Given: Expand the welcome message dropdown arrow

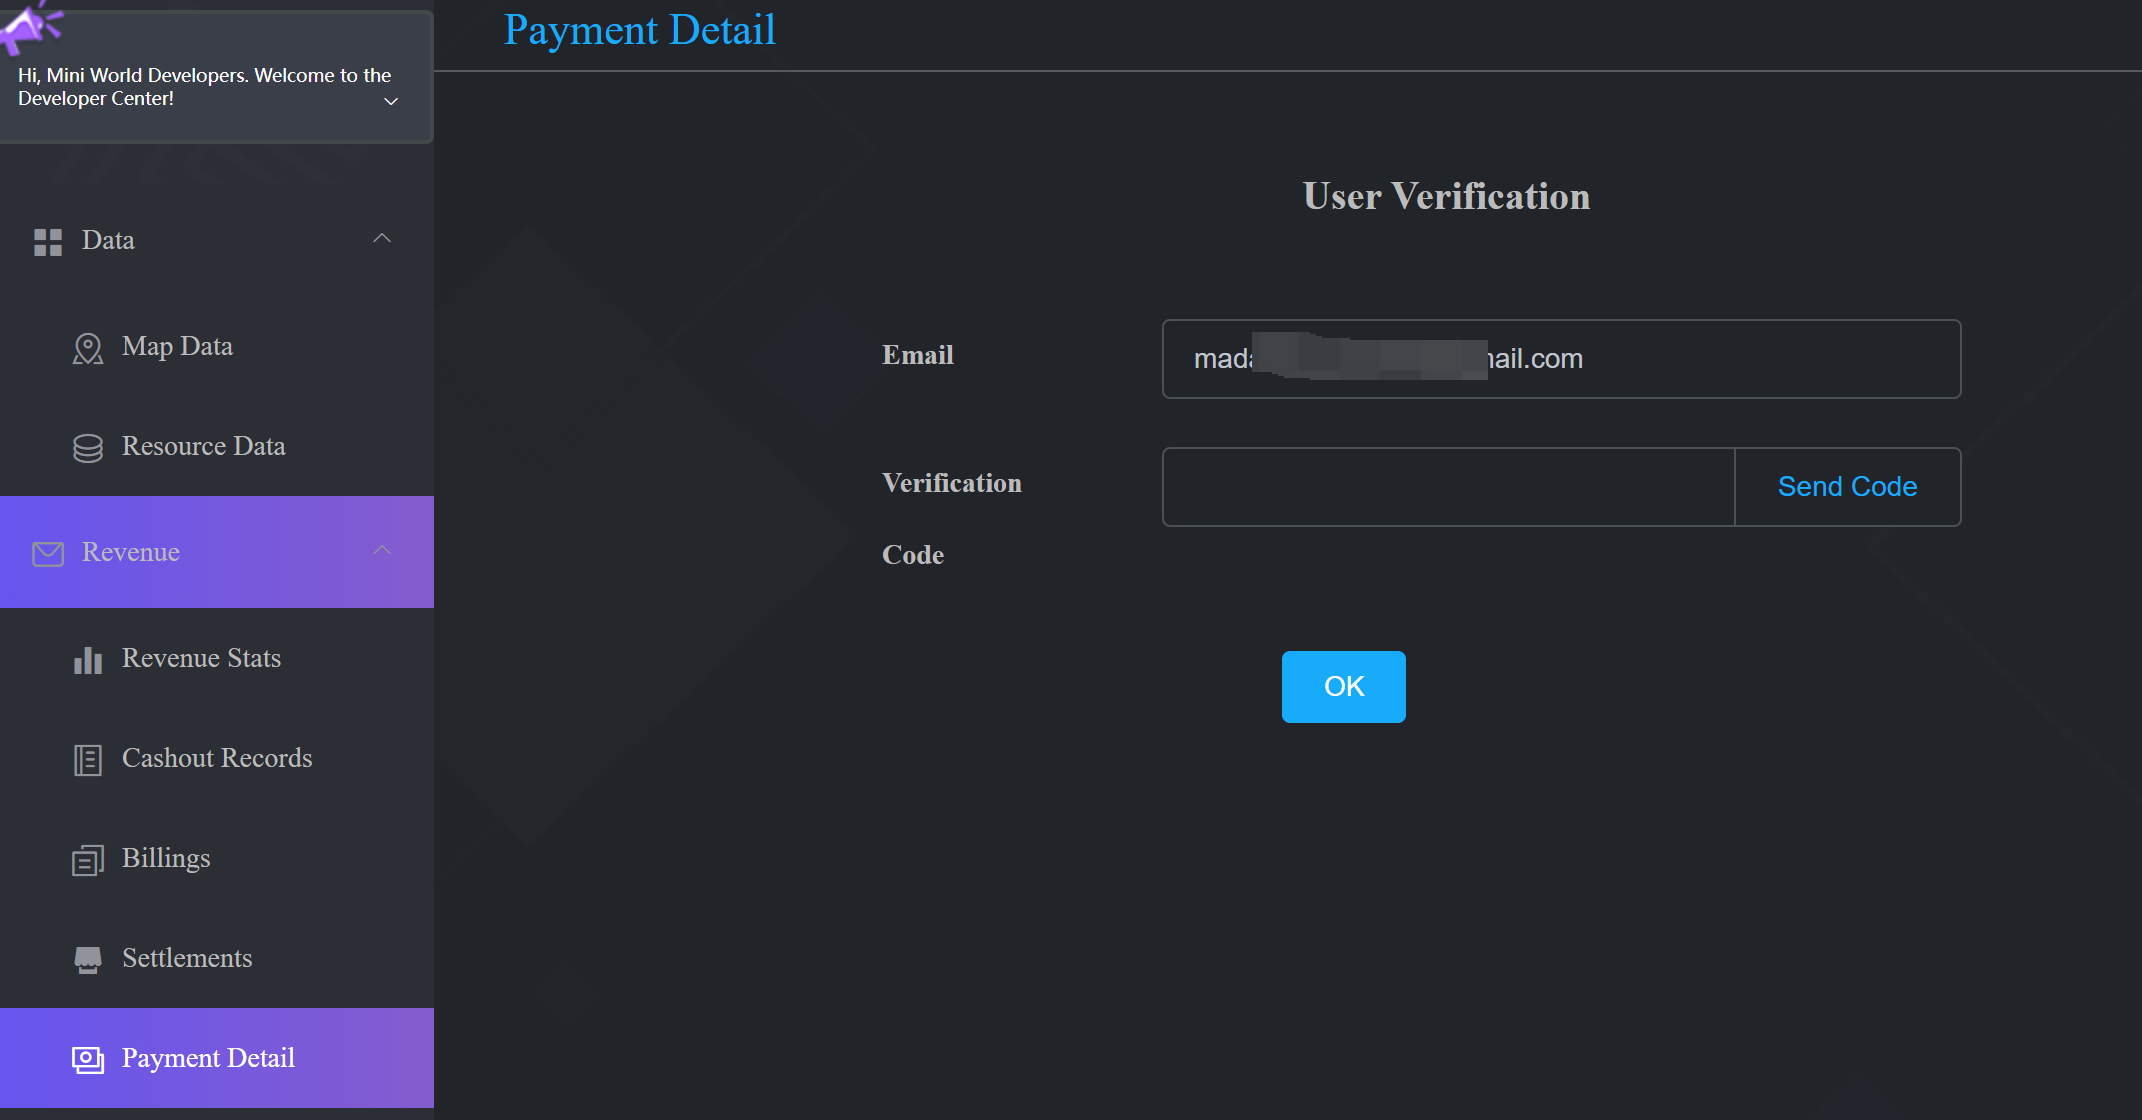Looking at the screenshot, I should [x=391, y=101].
